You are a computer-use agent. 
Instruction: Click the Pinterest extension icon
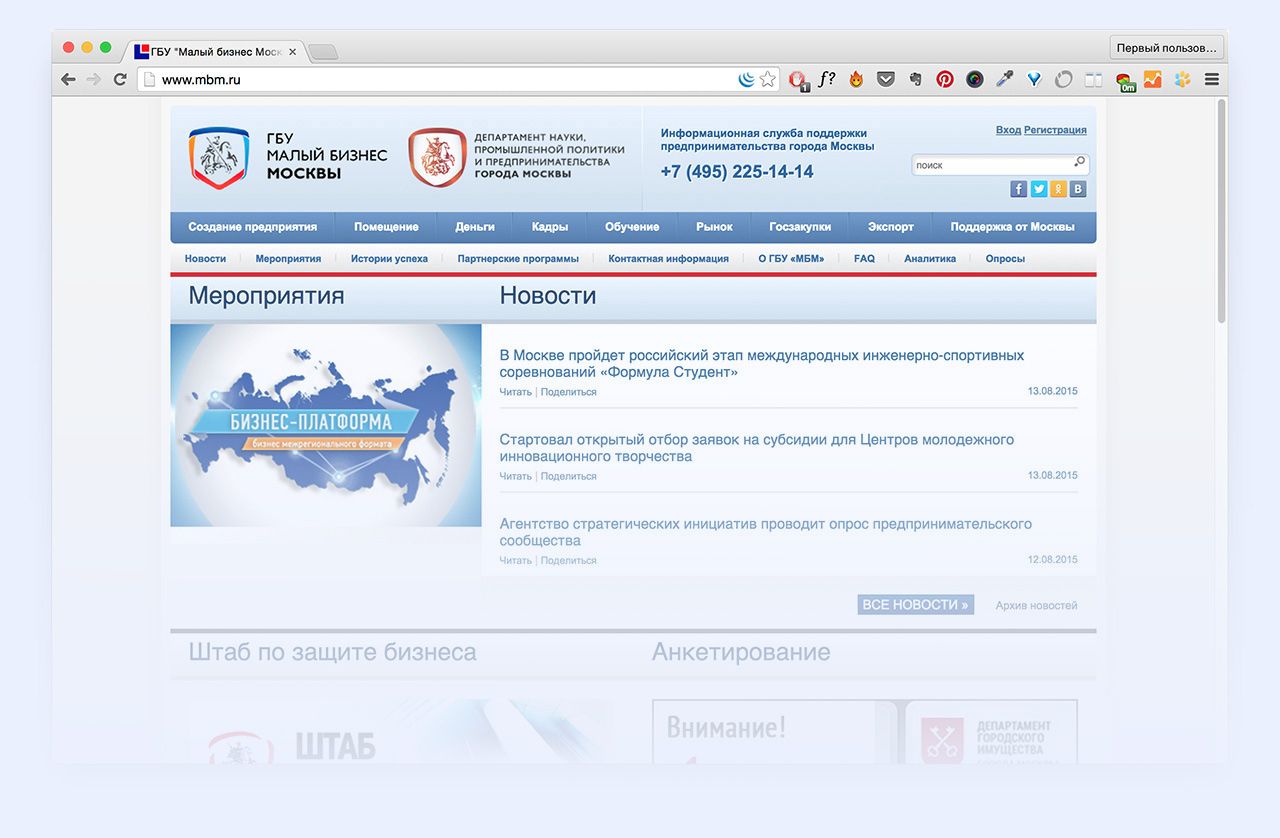click(945, 79)
